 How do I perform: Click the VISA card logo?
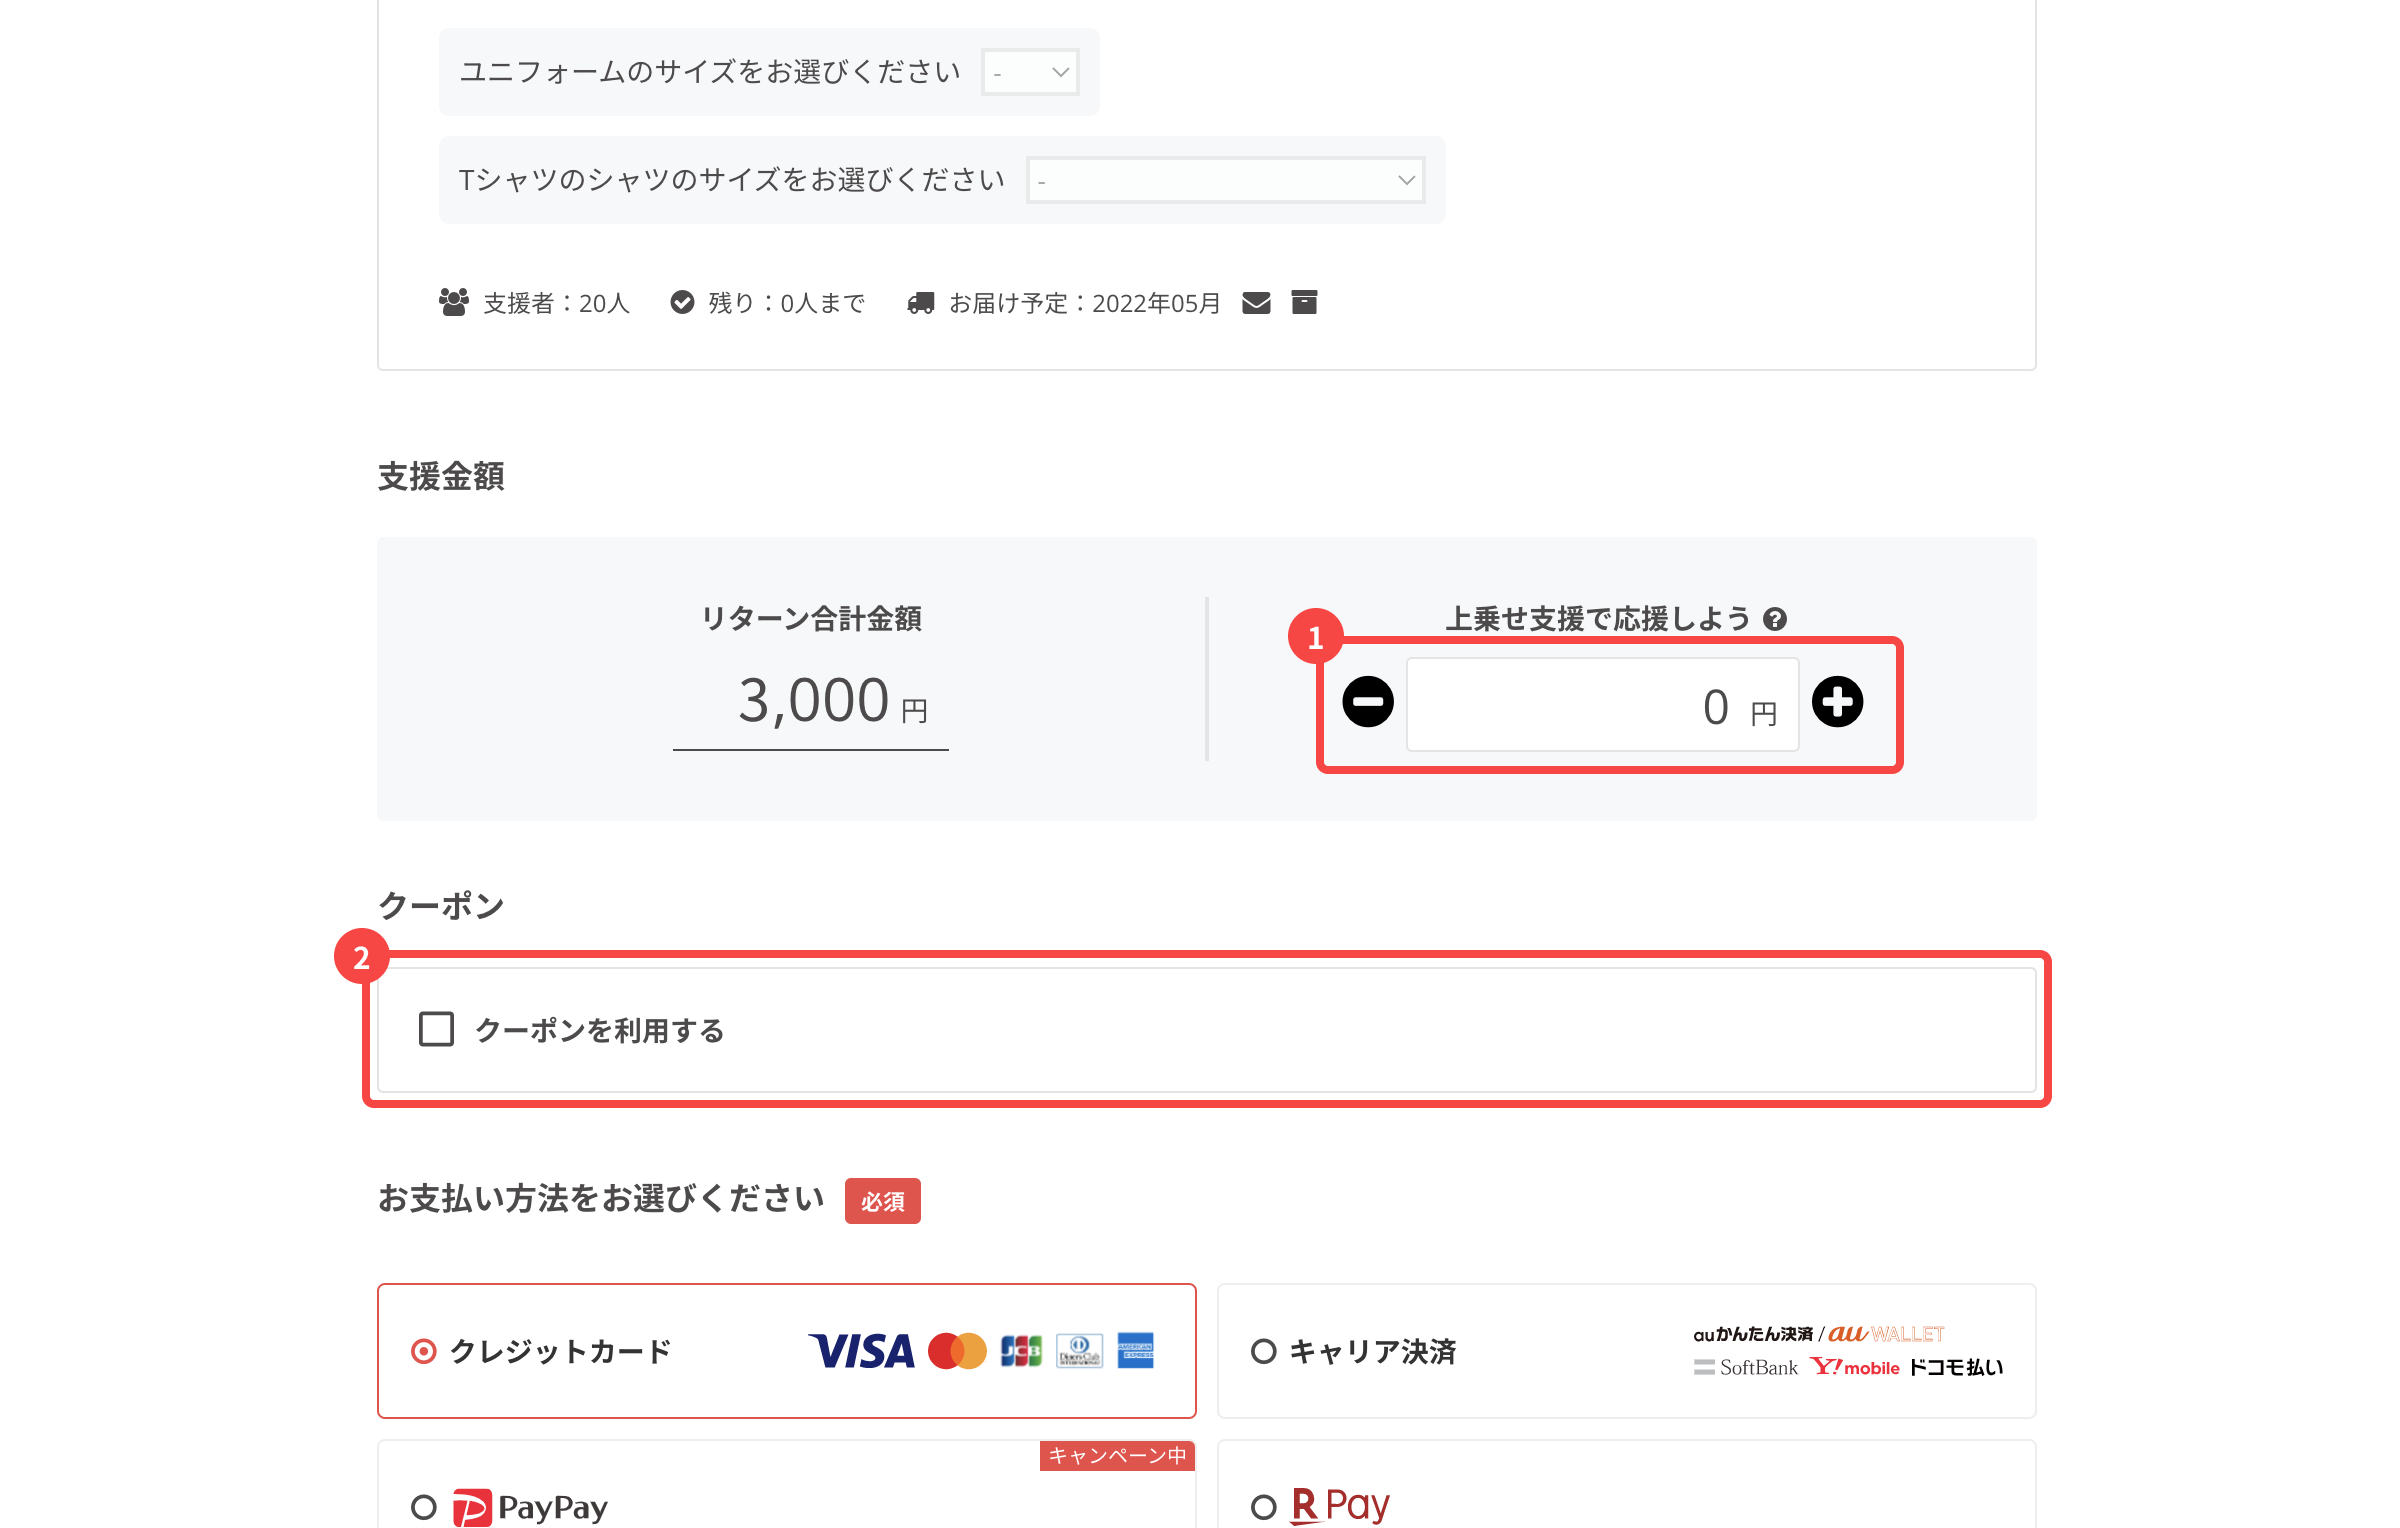point(861,1351)
